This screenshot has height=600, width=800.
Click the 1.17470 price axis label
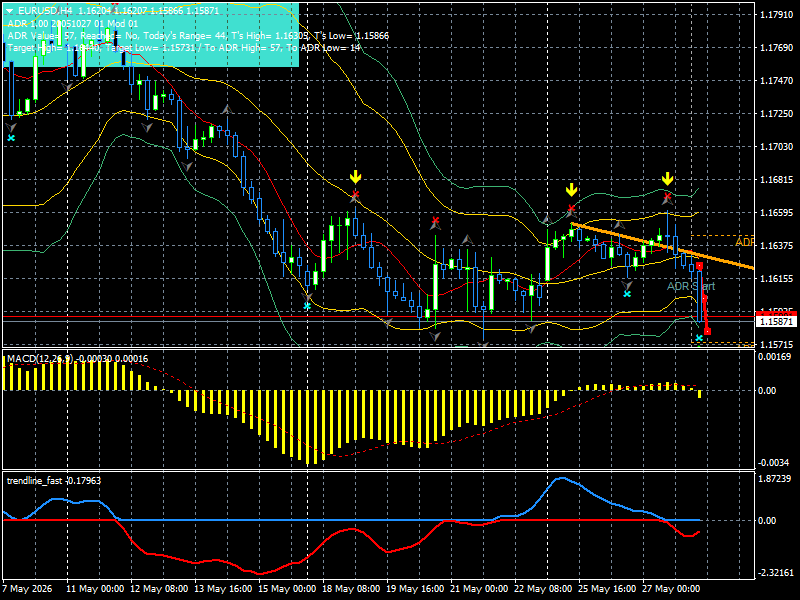click(776, 81)
